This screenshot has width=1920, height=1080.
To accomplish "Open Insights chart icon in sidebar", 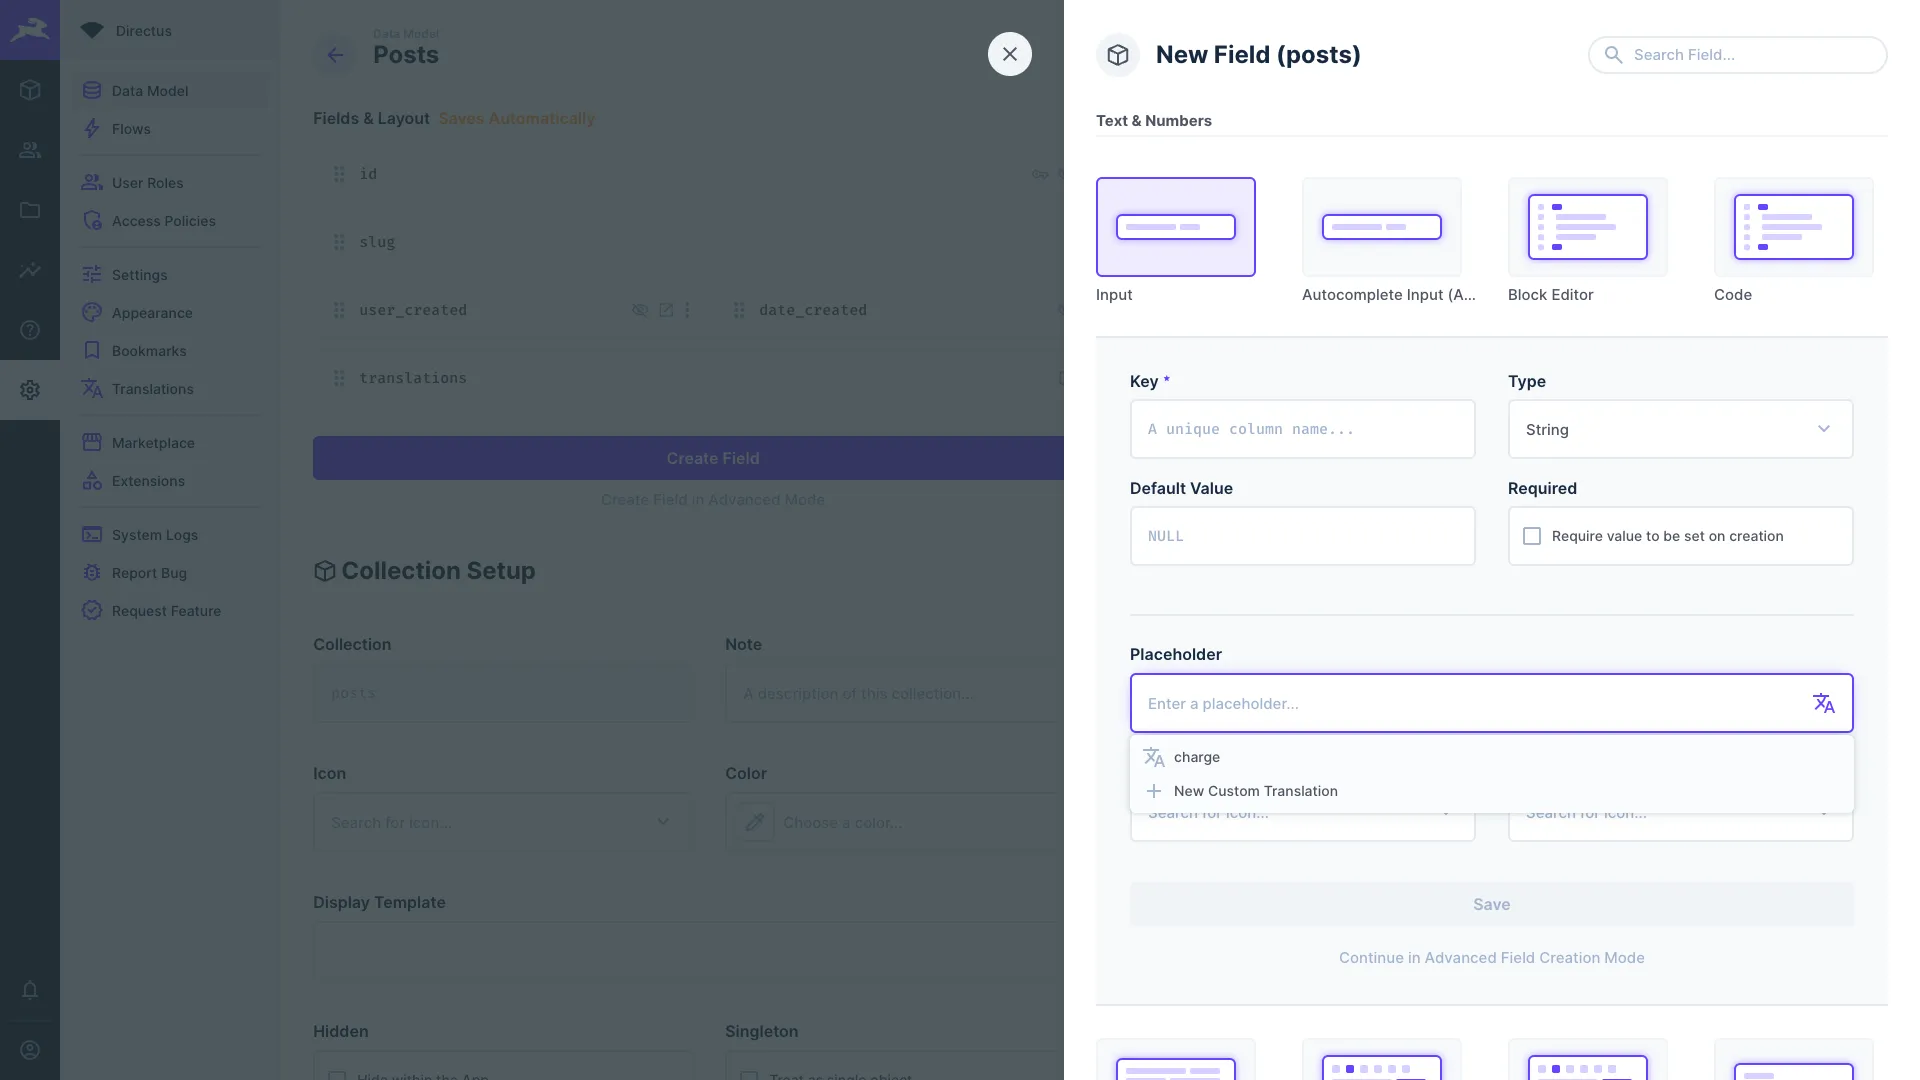I will (30, 270).
